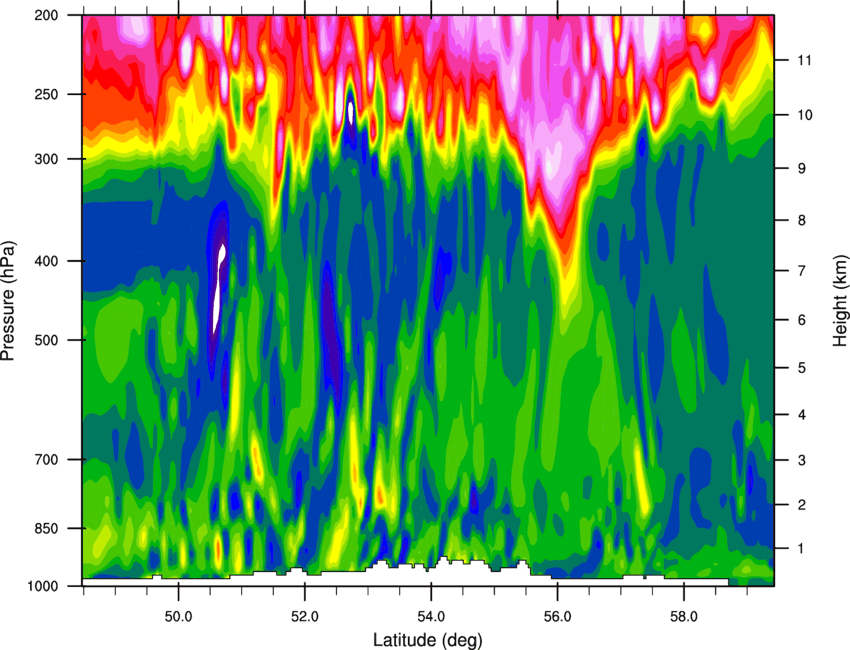850x650 pixels.
Task: Pick the 6 km height label
Action: click(802, 319)
